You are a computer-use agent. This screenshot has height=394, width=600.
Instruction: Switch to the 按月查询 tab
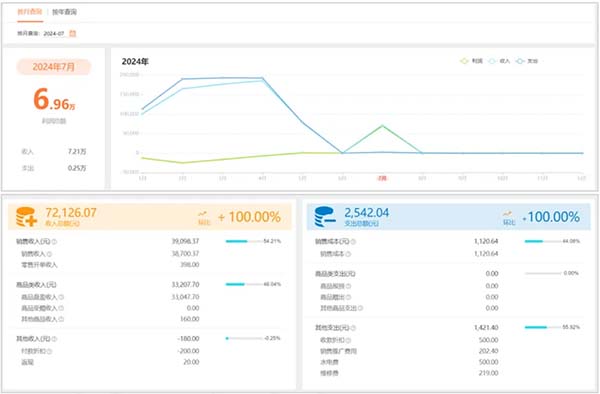pos(29,11)
